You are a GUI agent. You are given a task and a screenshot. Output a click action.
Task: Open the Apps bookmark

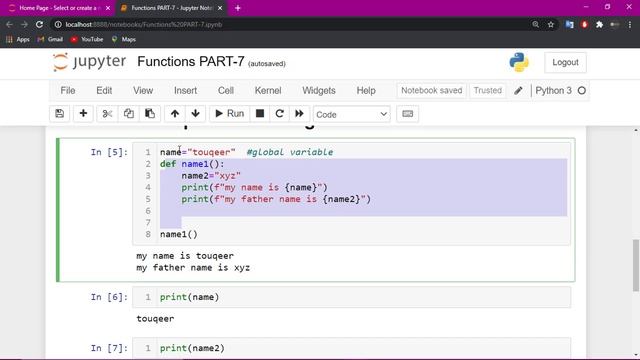click(18, 39)
